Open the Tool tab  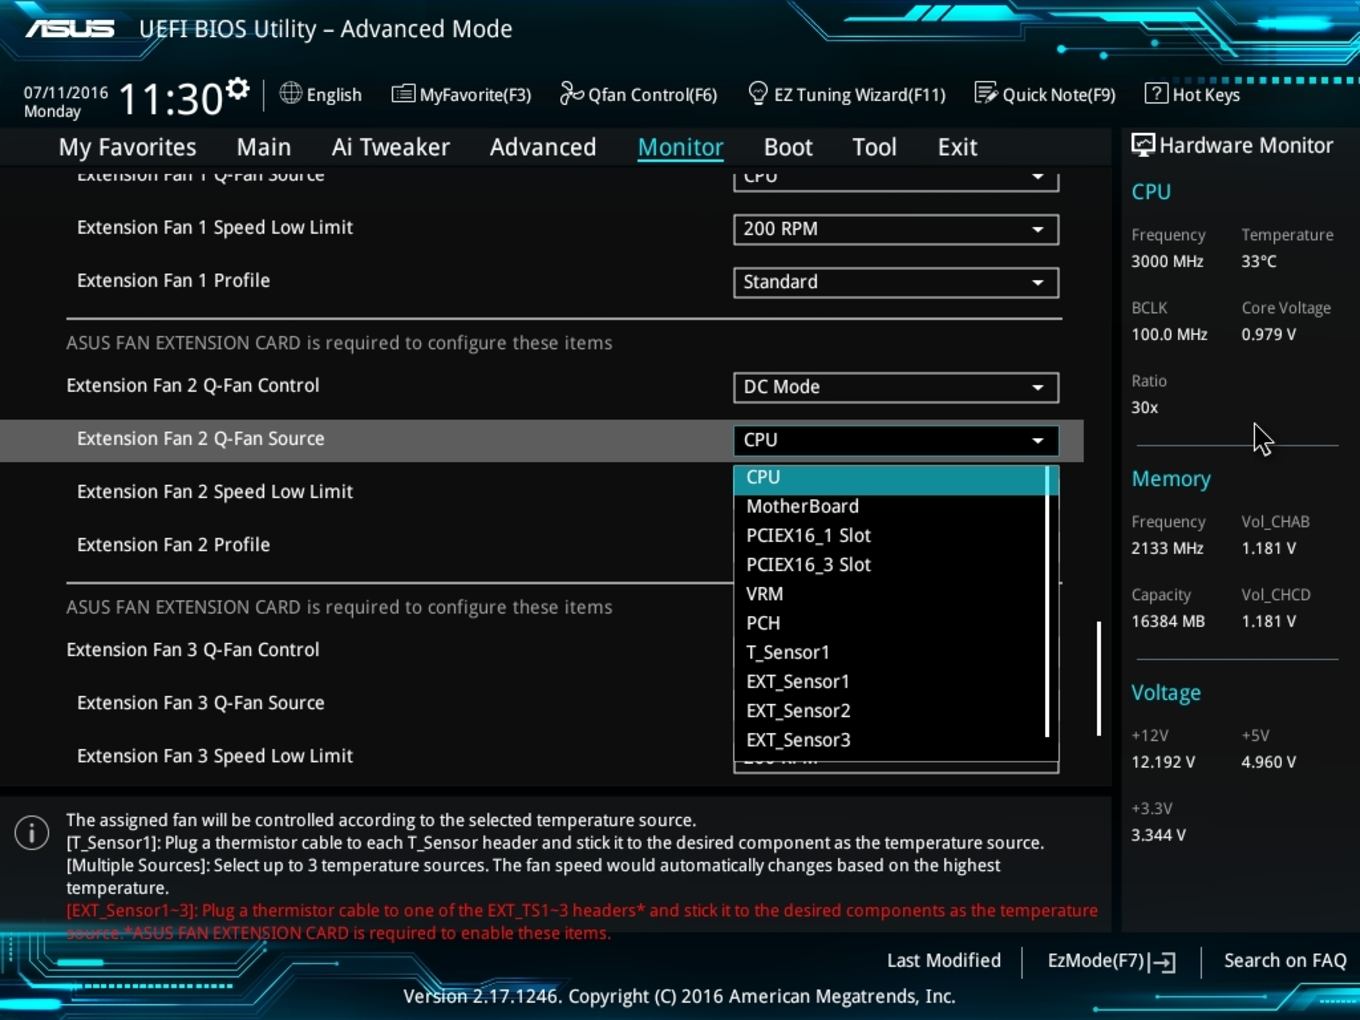pyautogui.click(x=874, y=147)
